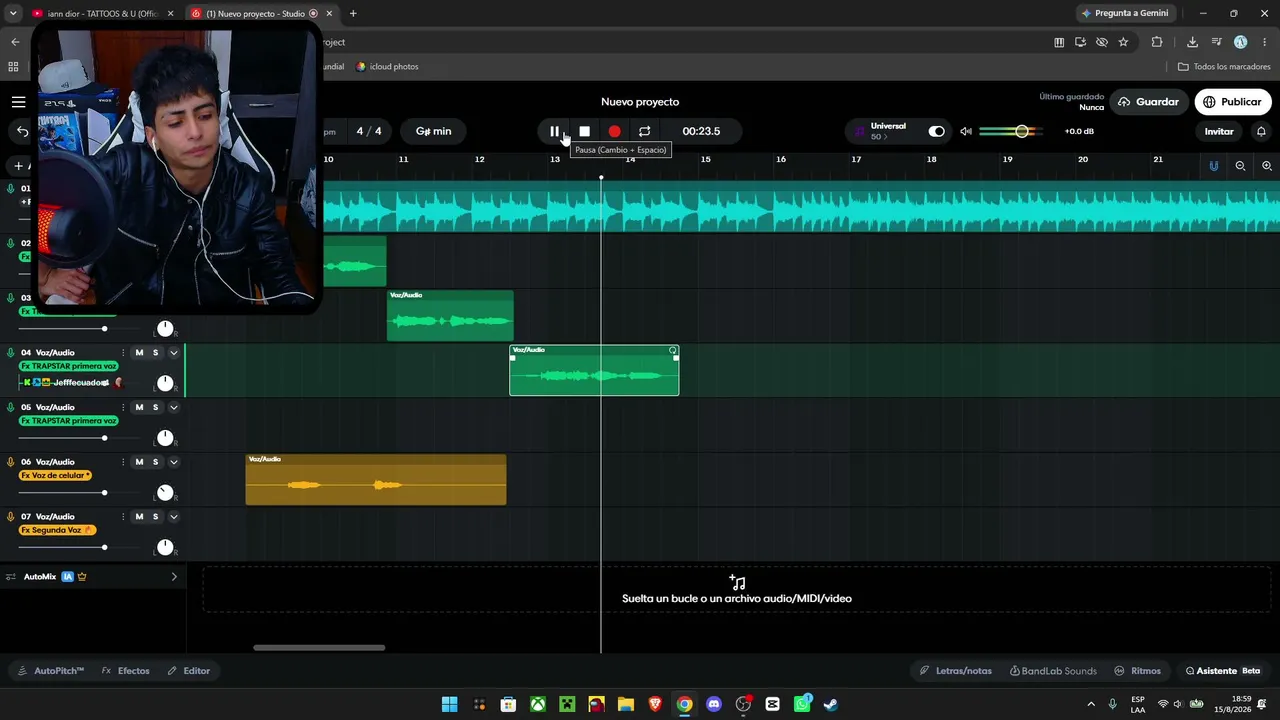1280x720 pixels.
Task: Open the 4 / 4 time signature selector
Action: click(369, 131)
